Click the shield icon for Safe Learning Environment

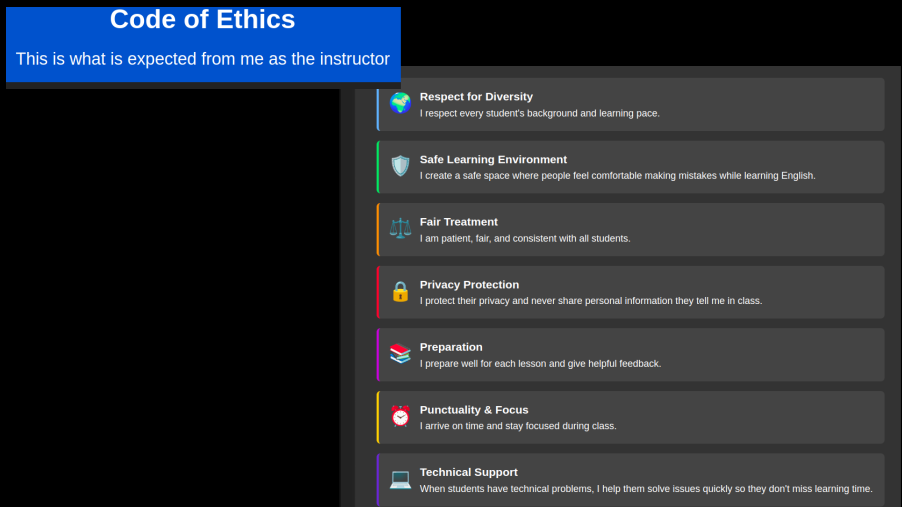pyautogui.click(x=400, y=166)
